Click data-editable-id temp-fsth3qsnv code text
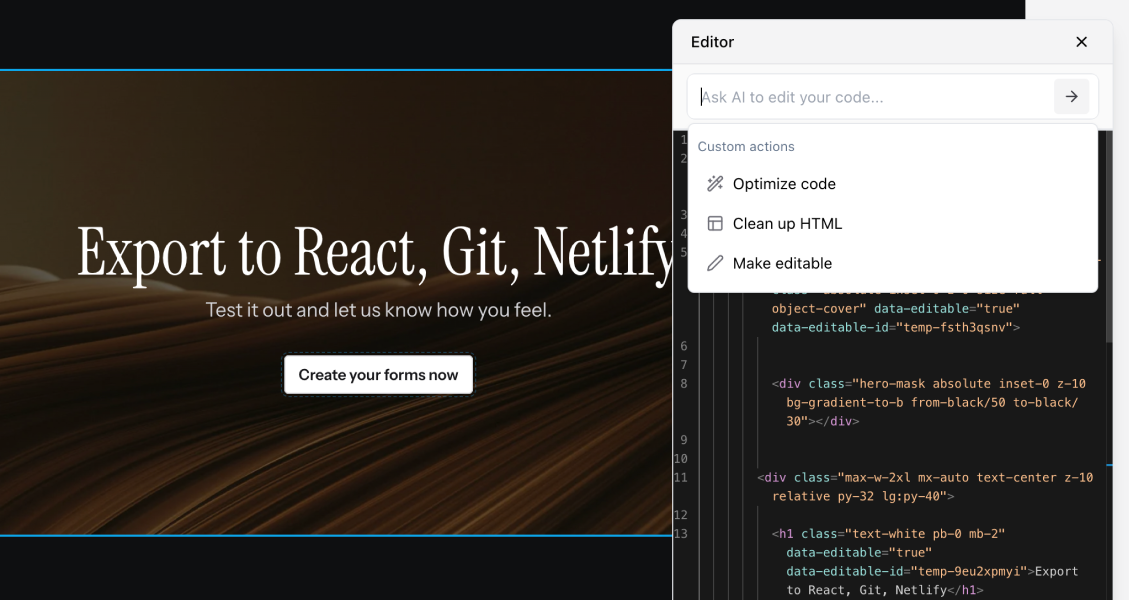Image resolution: width=1129 pixels, height=600 pixels. click(896, 328)
